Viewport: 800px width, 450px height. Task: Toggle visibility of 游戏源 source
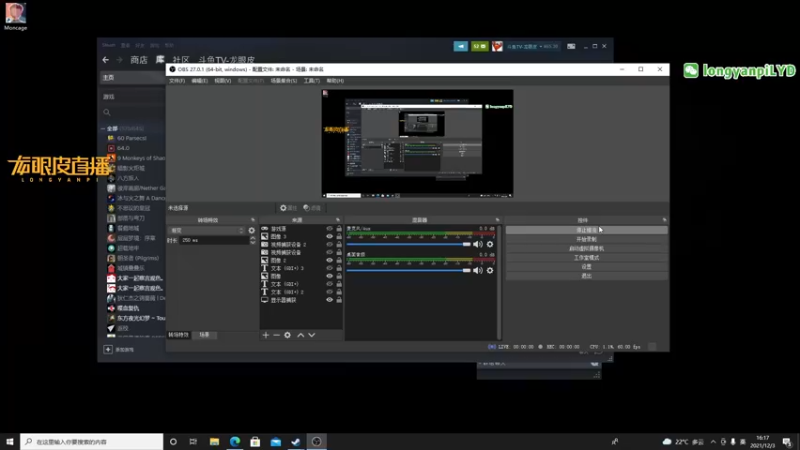[x=330, y=229]
